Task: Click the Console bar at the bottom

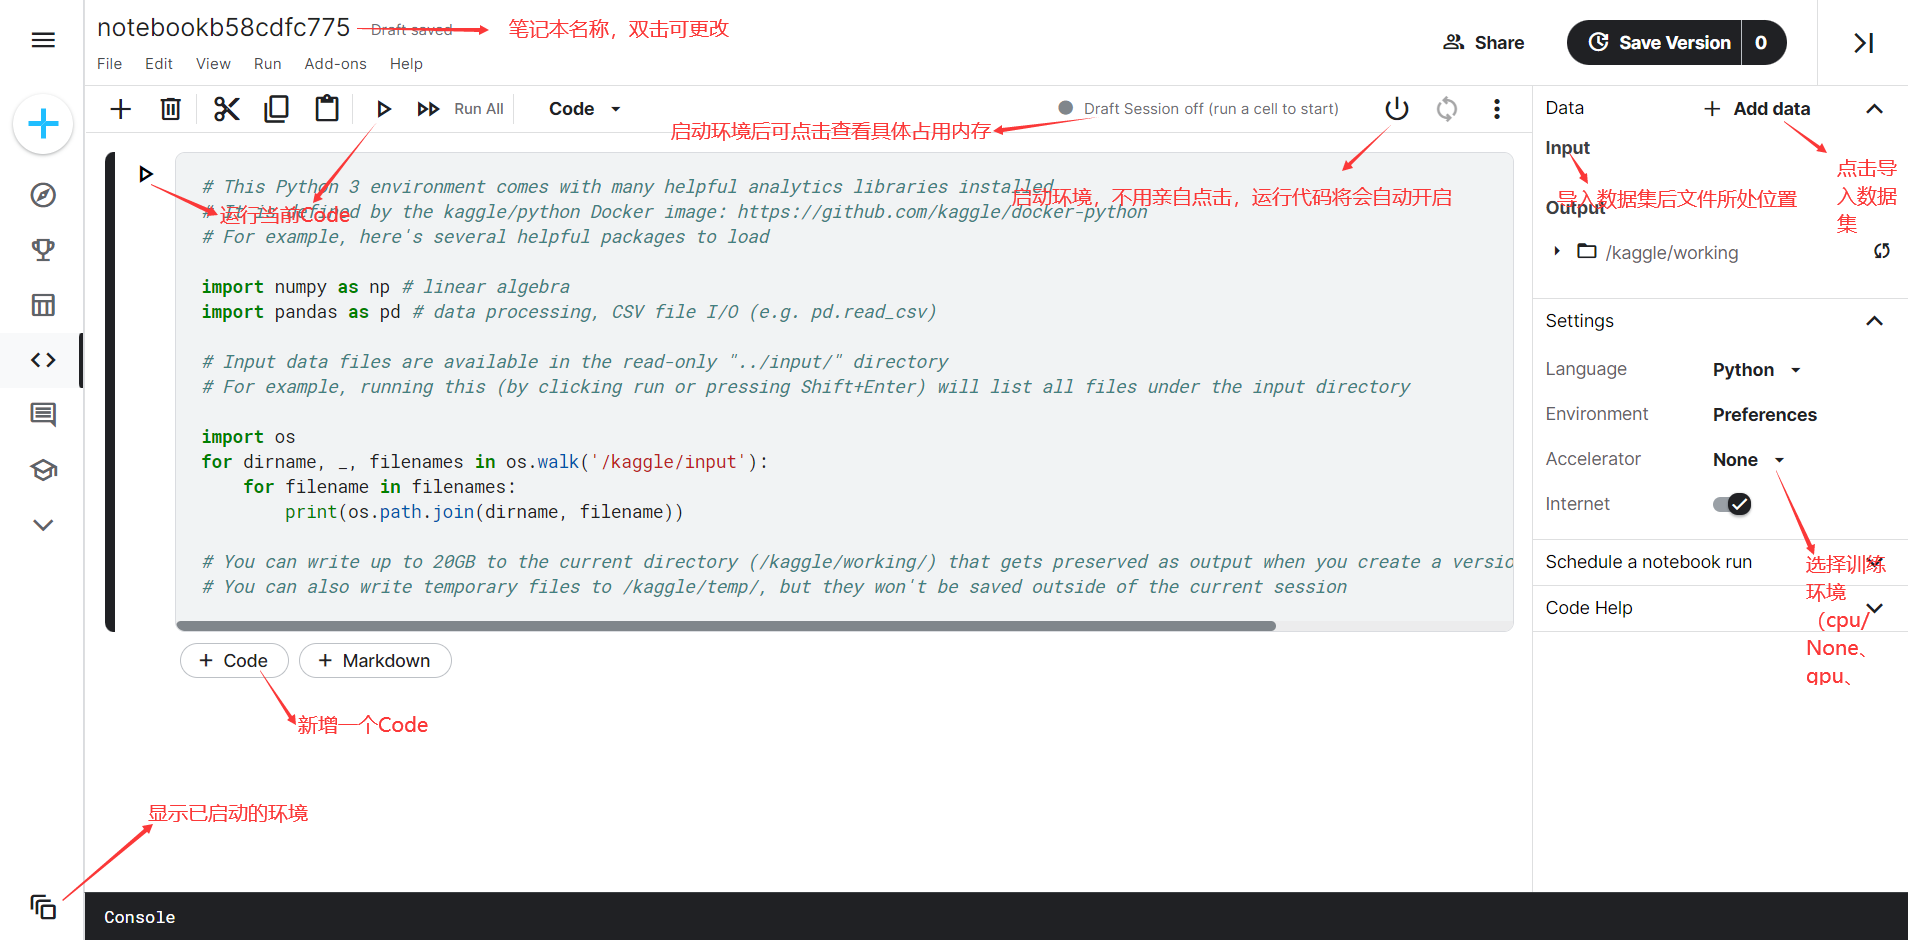Action: (139, 916)
